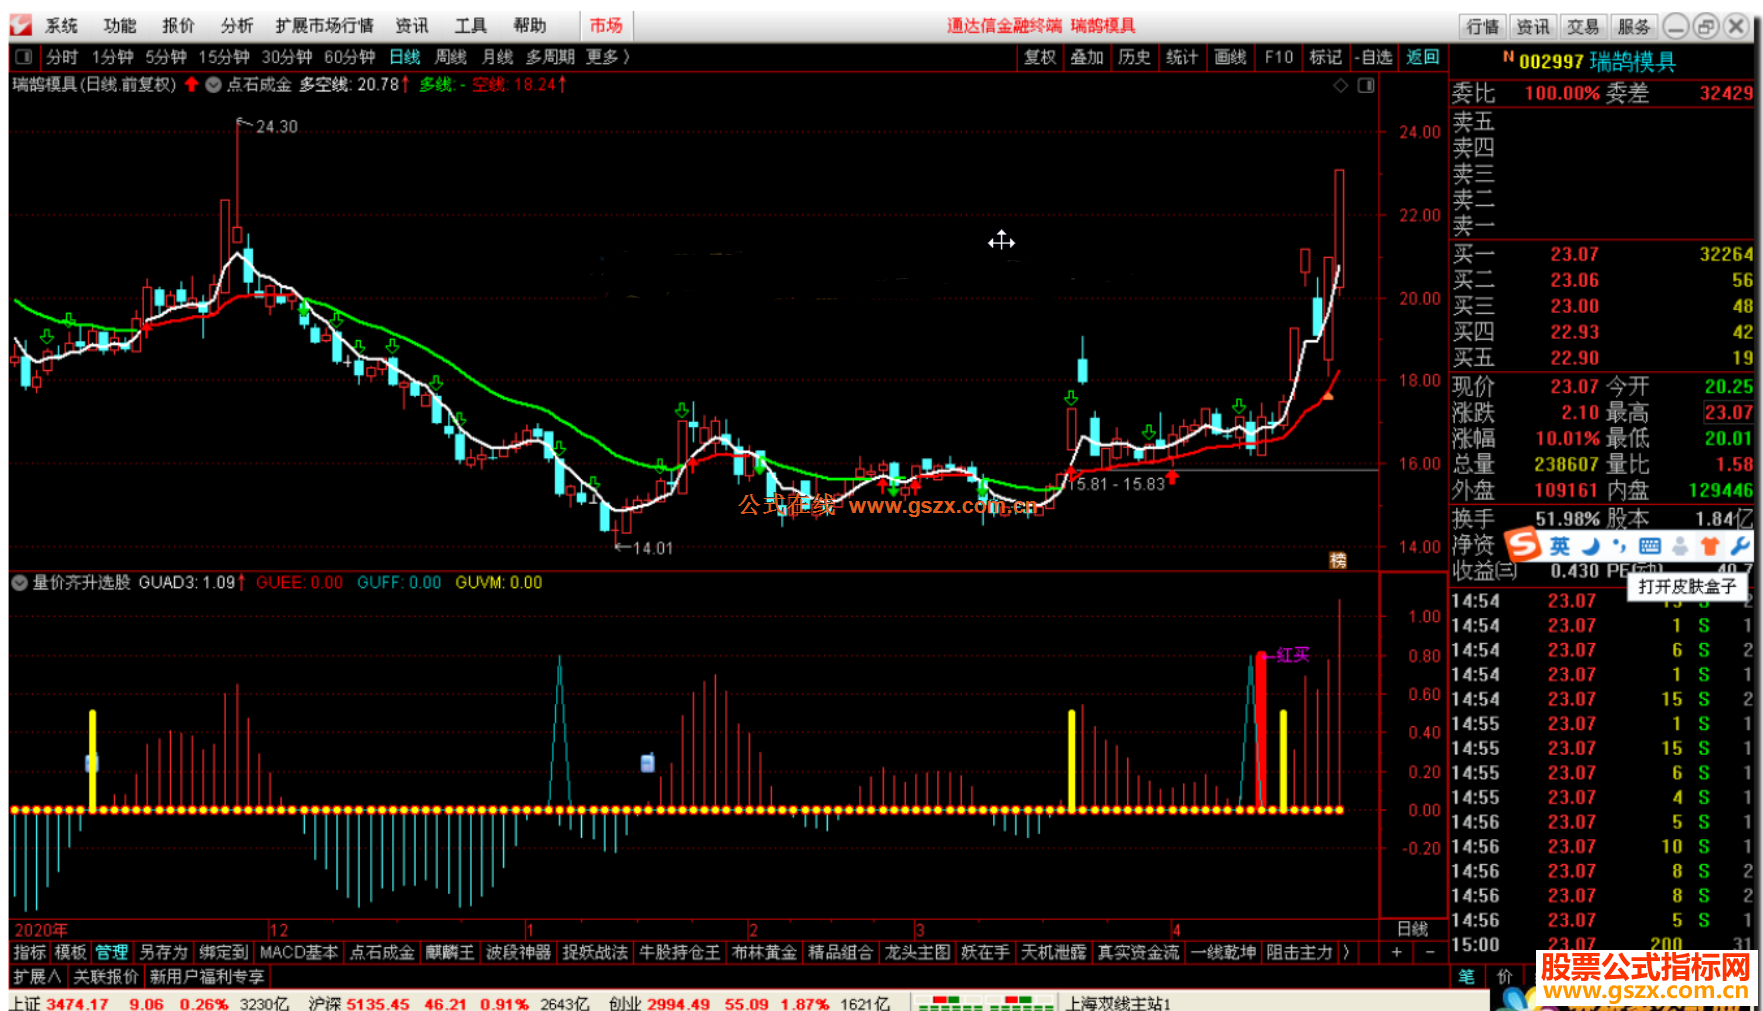The width and height of the screenshot is (1763, 1011).
Task: Click the 叠加 overlay button
Action: (x=1087, y=57)
